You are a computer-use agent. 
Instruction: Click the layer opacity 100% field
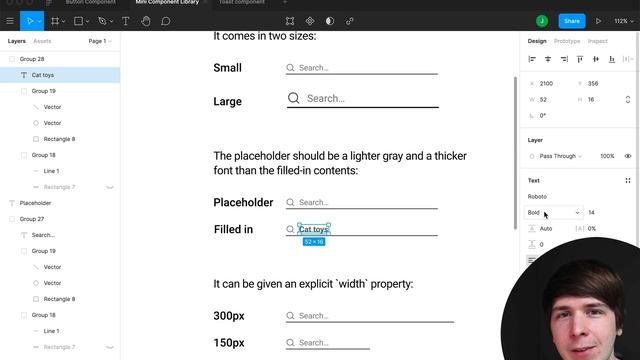(x=607, y=156)
